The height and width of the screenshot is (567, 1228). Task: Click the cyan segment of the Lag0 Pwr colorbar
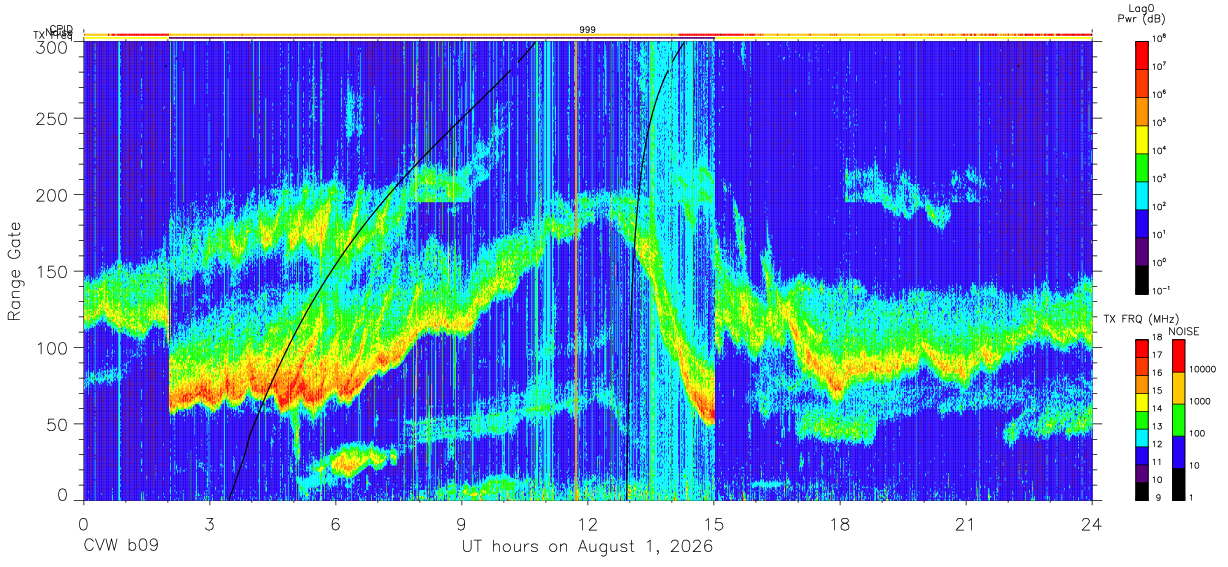(1142, 194)
